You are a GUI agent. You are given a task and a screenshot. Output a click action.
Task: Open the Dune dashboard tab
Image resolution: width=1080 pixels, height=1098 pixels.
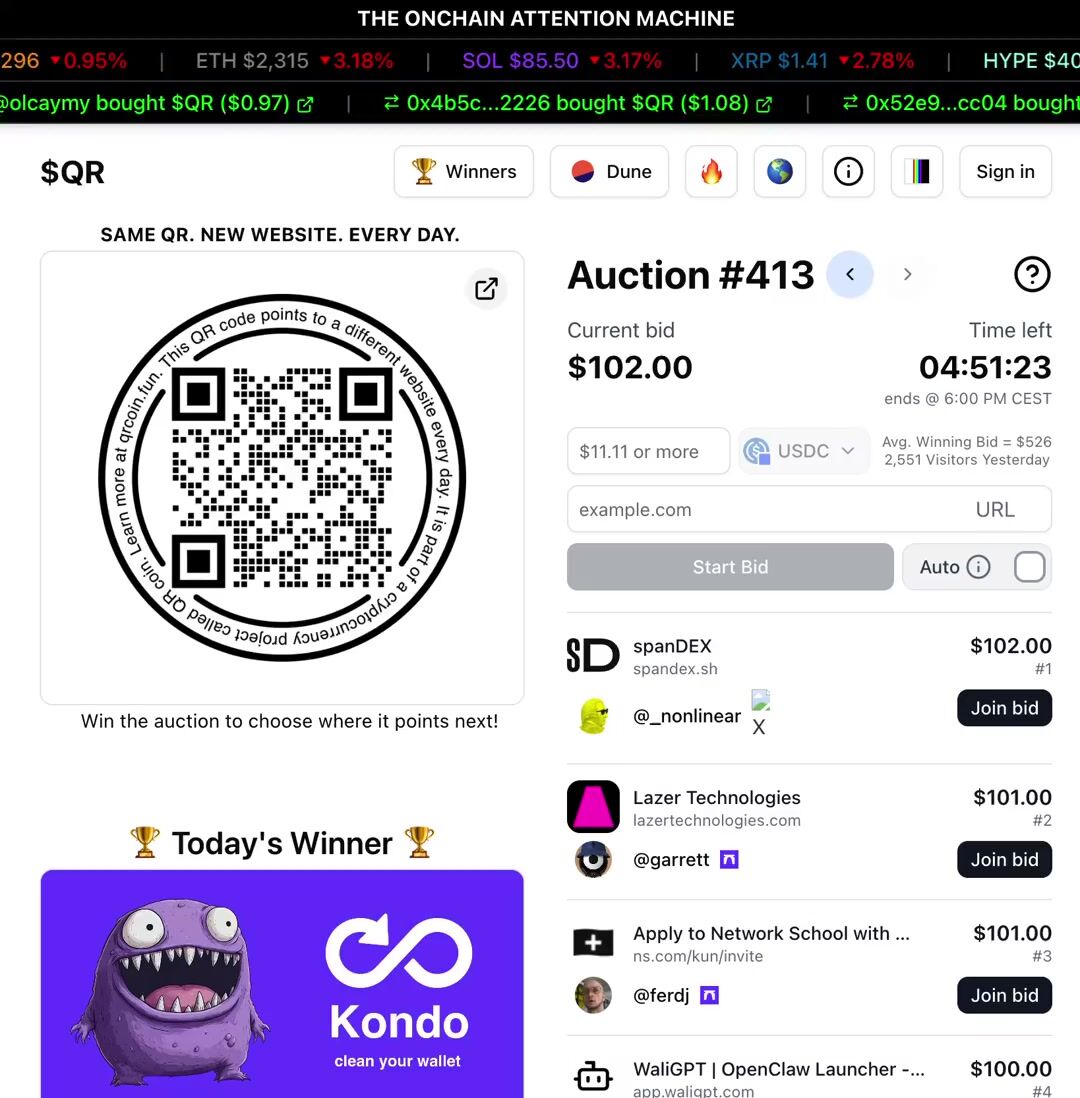pyautogui.click(x=609, y=172)
